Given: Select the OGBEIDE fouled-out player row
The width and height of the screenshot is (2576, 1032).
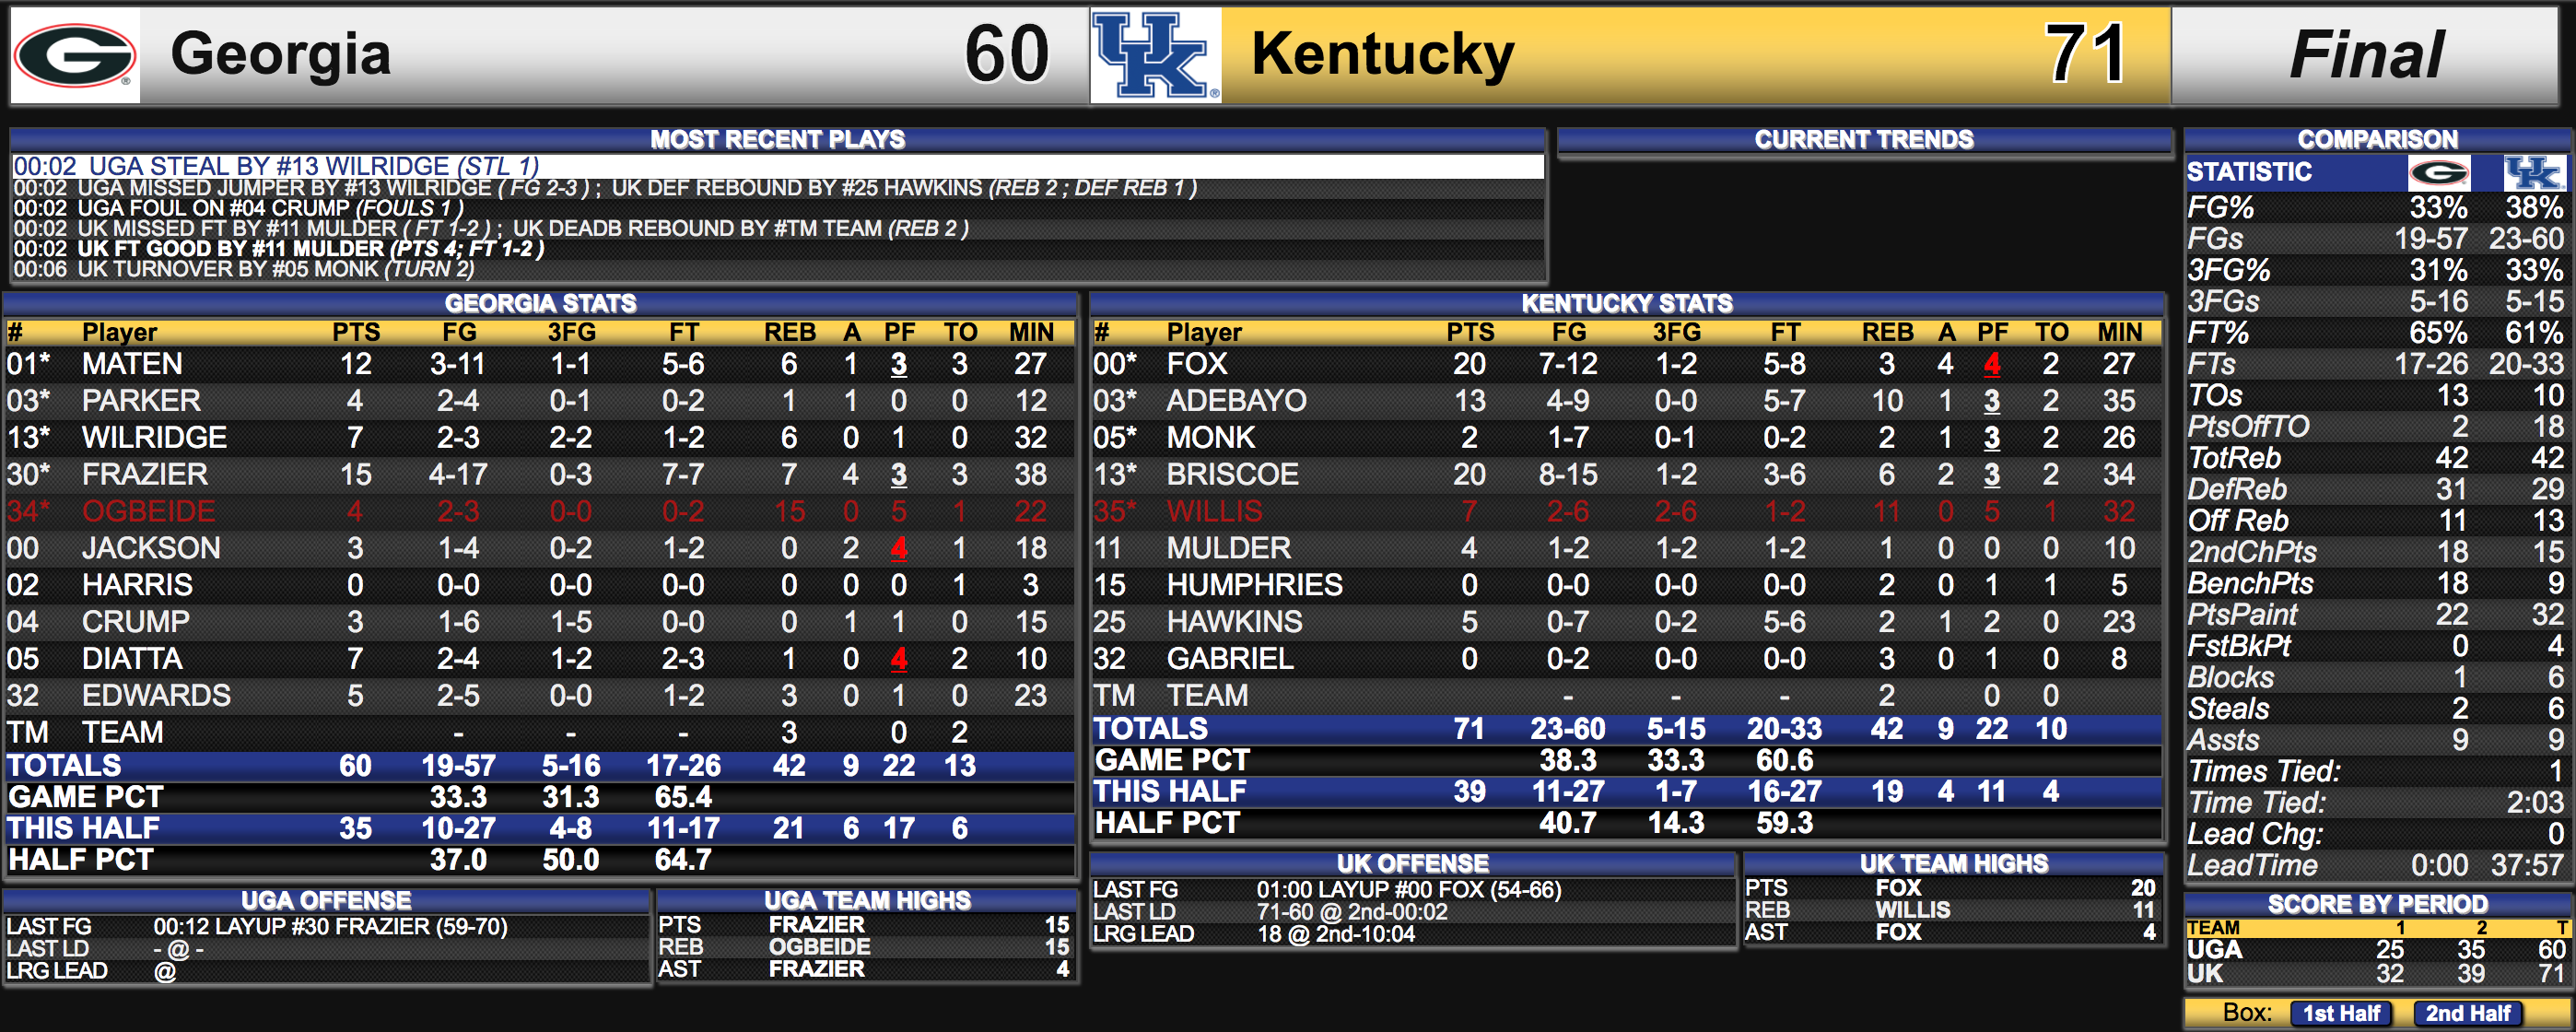Looking at the screenshot, I should click(540, 511).
